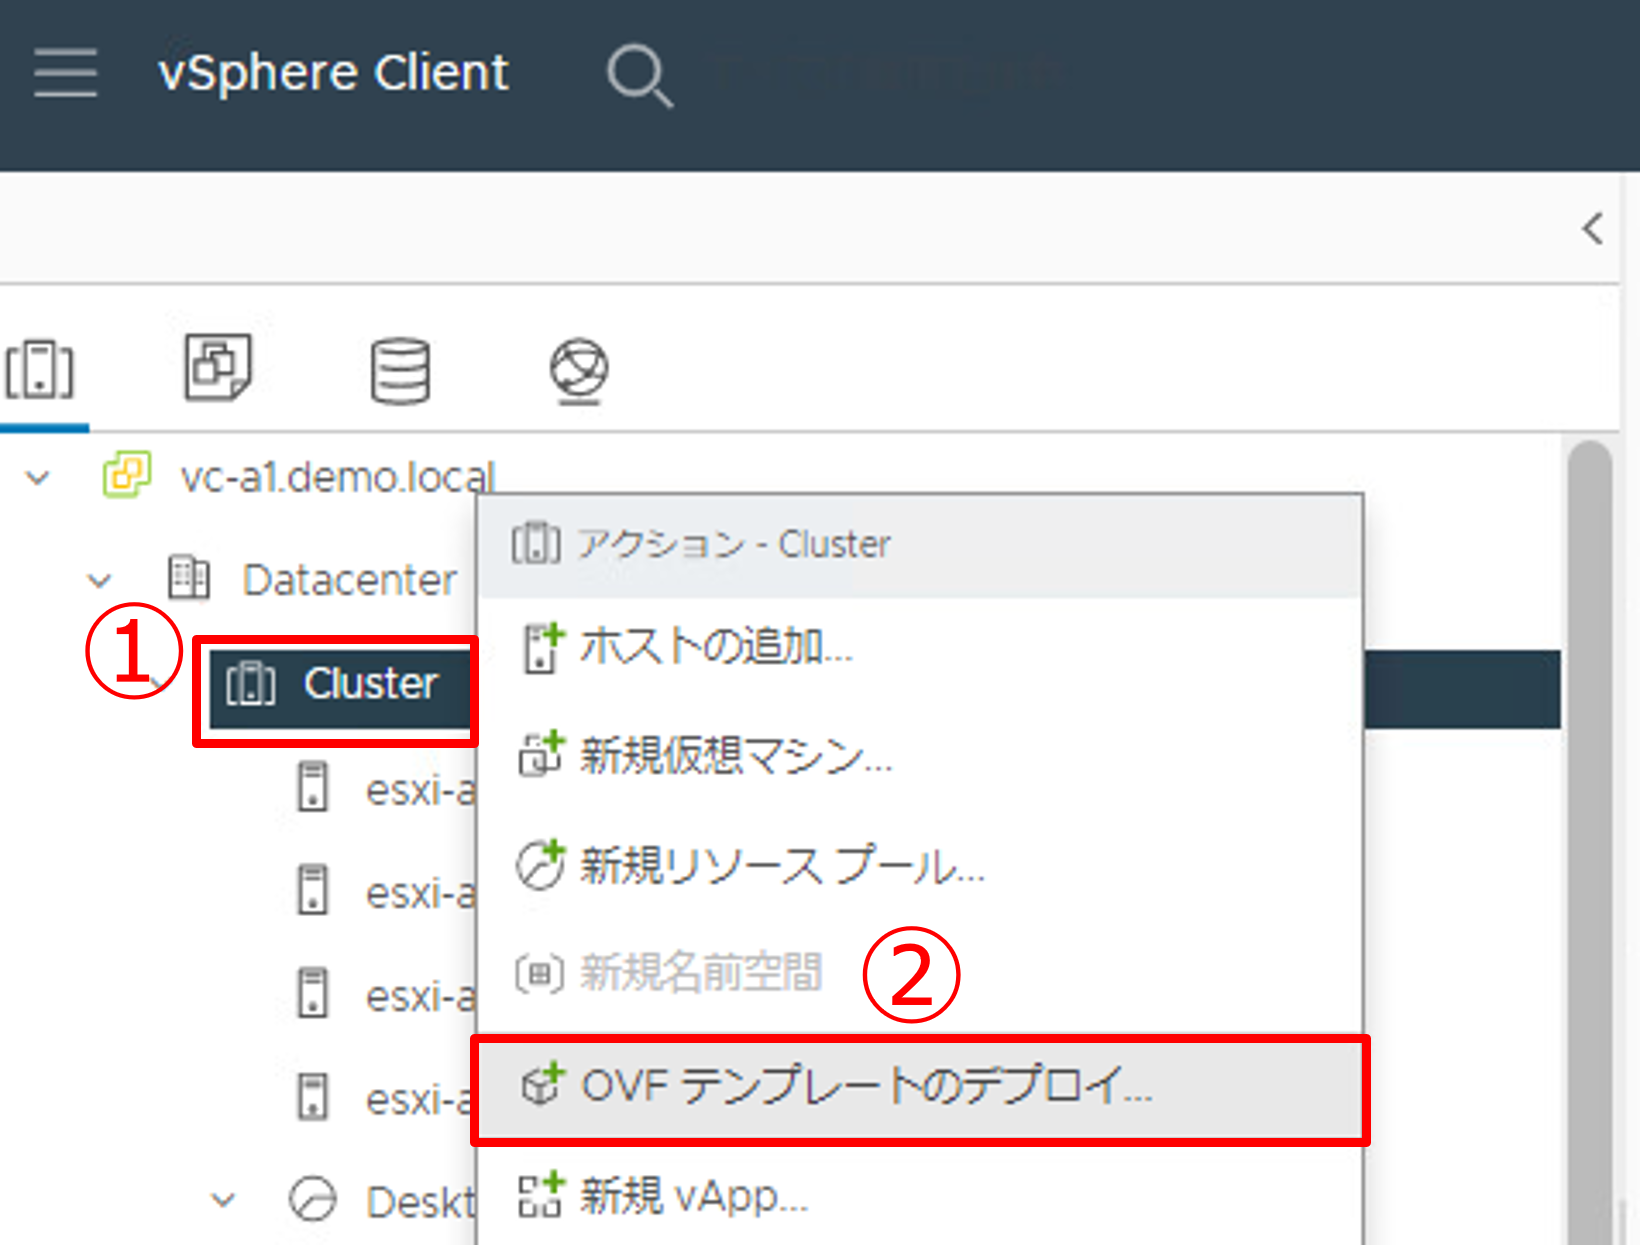Open the Storage inventory view icon
The width and height of the screenshot is (1640, 1245).
tap(400, 370)
